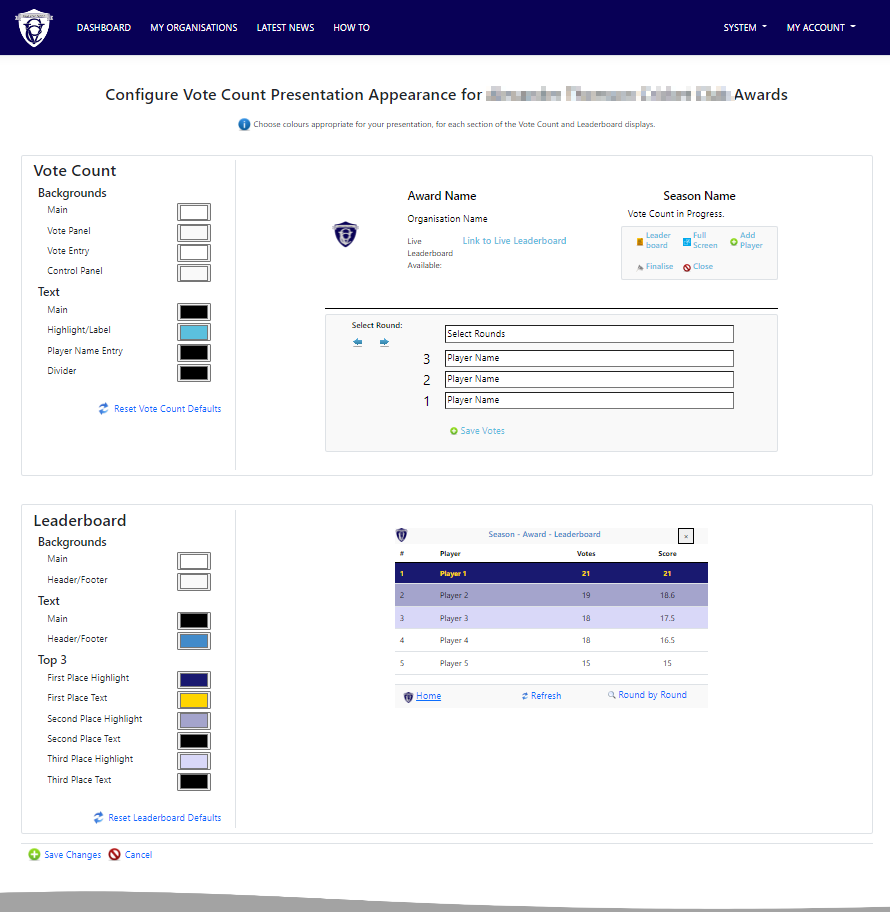Go to MY ORGANISATIONS
Viewport: 890px width, 912px height.
tap(193, 27)
